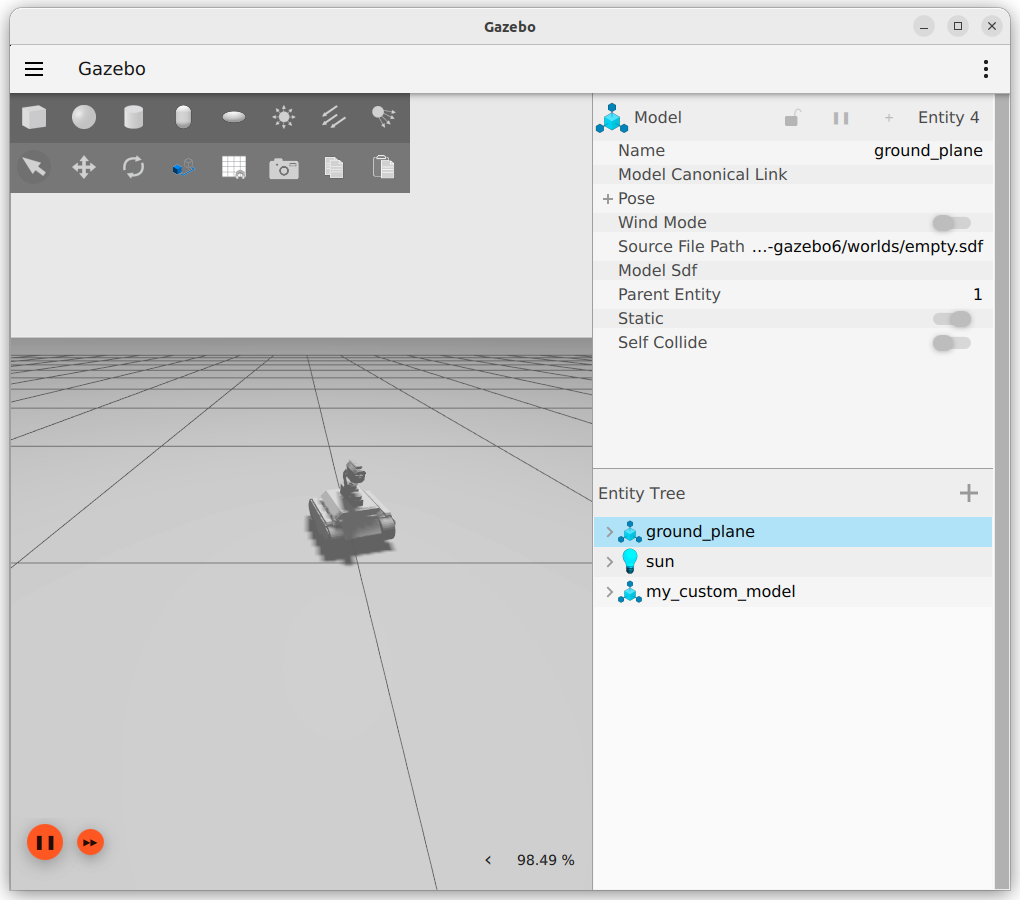This screenshot has width=1020, height=900.
Task: Insert a cylinder shape
Action: (133, 118)
